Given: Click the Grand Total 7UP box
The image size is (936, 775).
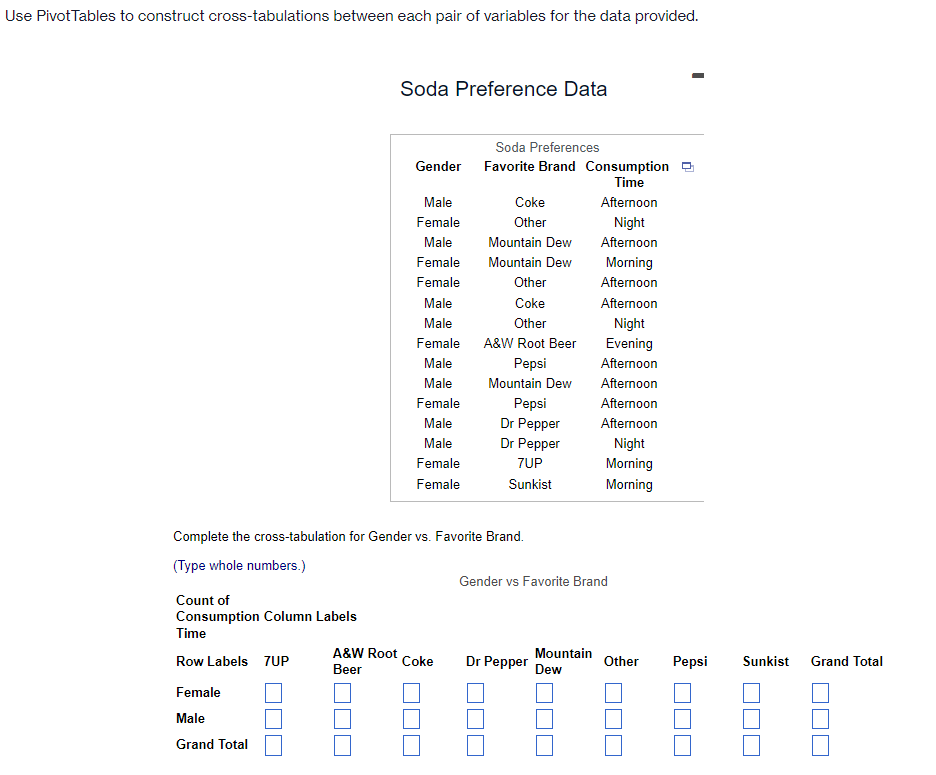Looking at the screenshot, I should click(273, 744).
